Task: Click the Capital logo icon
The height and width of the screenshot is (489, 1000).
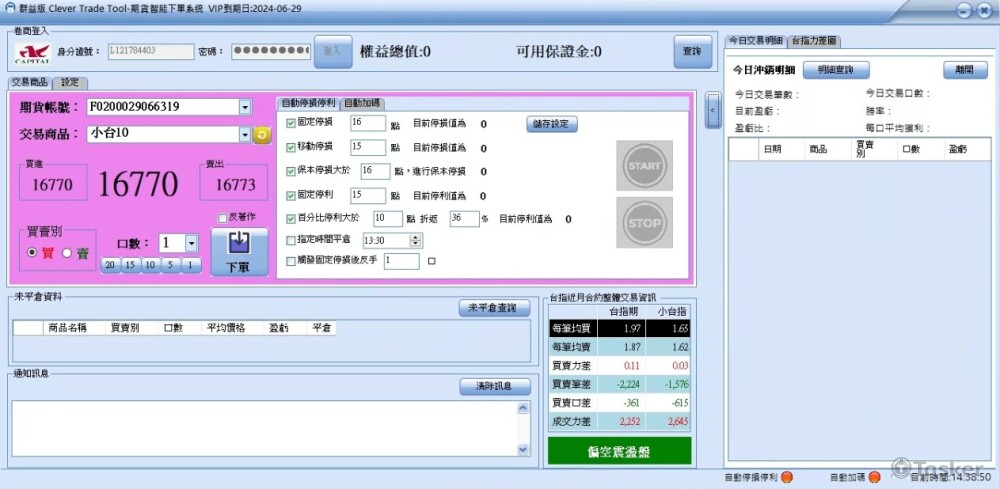Action: [32, 53]
